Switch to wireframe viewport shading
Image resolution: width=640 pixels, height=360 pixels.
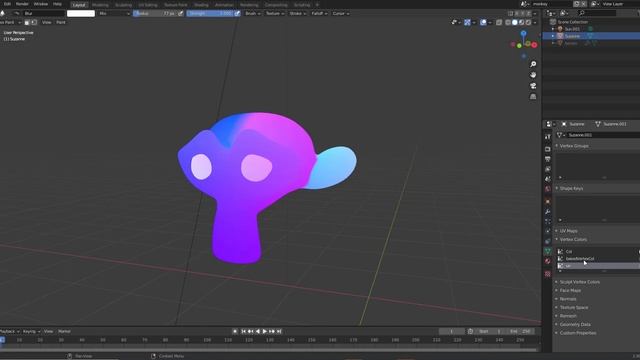pos(508,22)
